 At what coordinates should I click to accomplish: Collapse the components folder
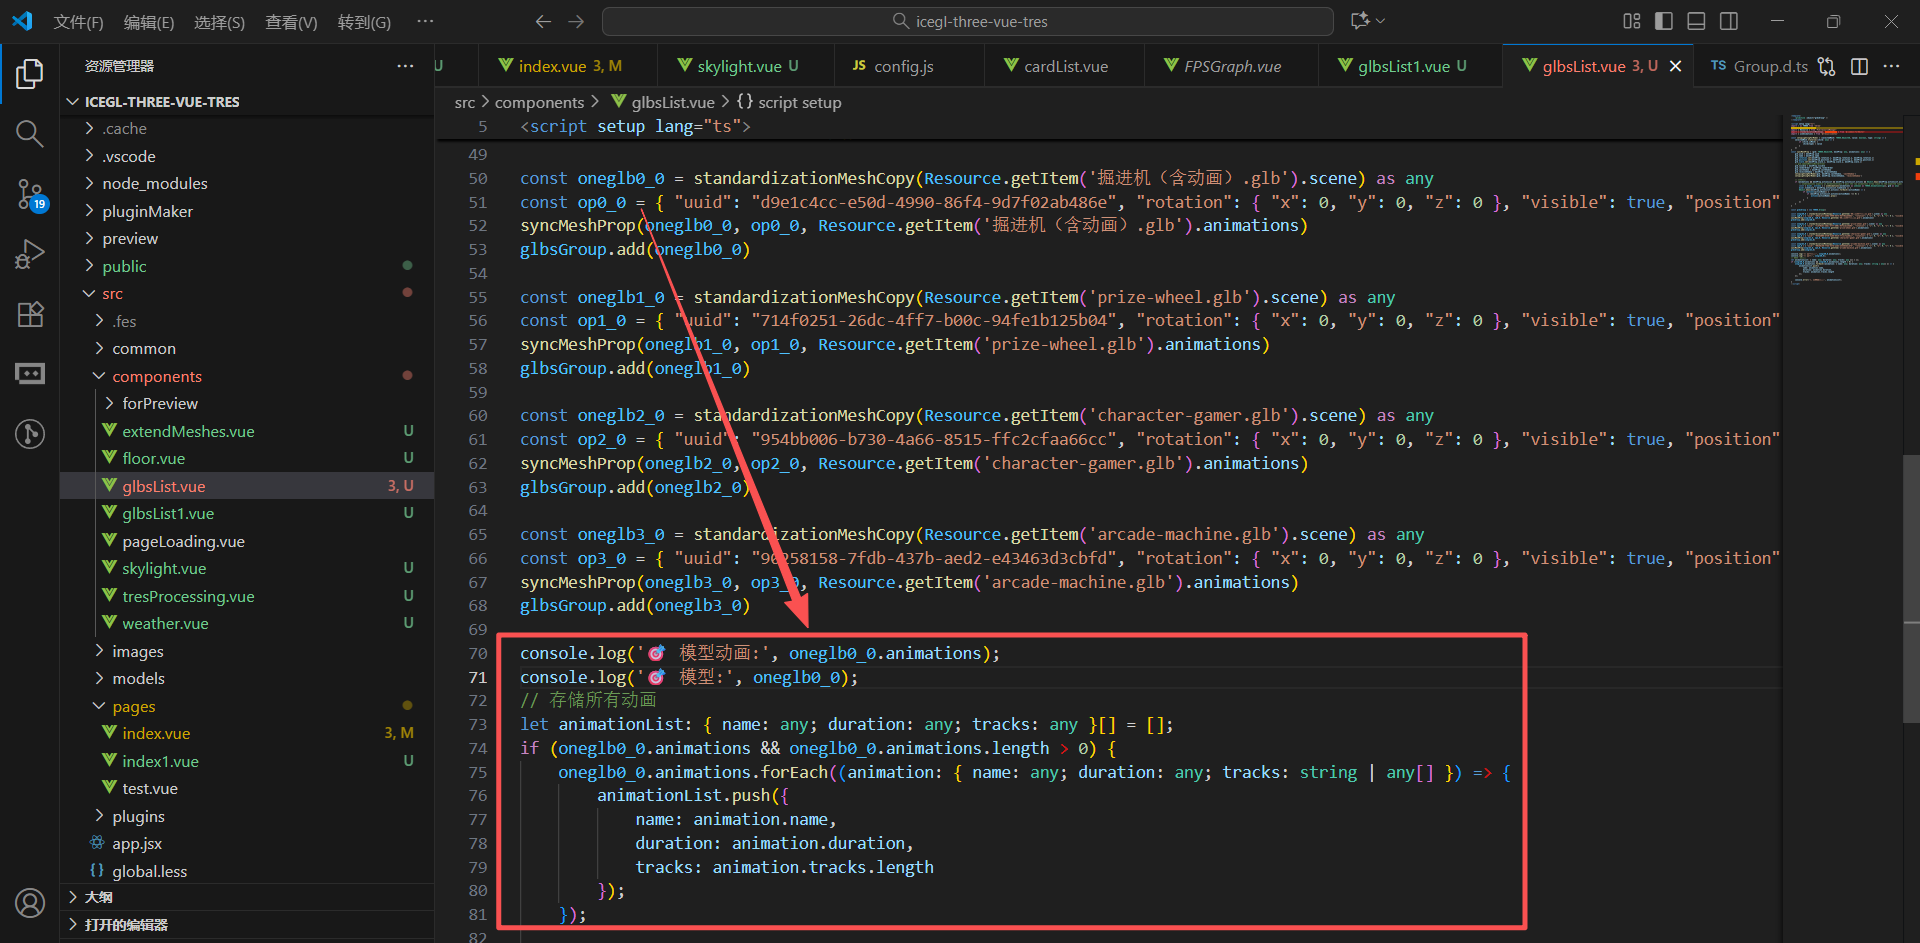pos(156,376)
